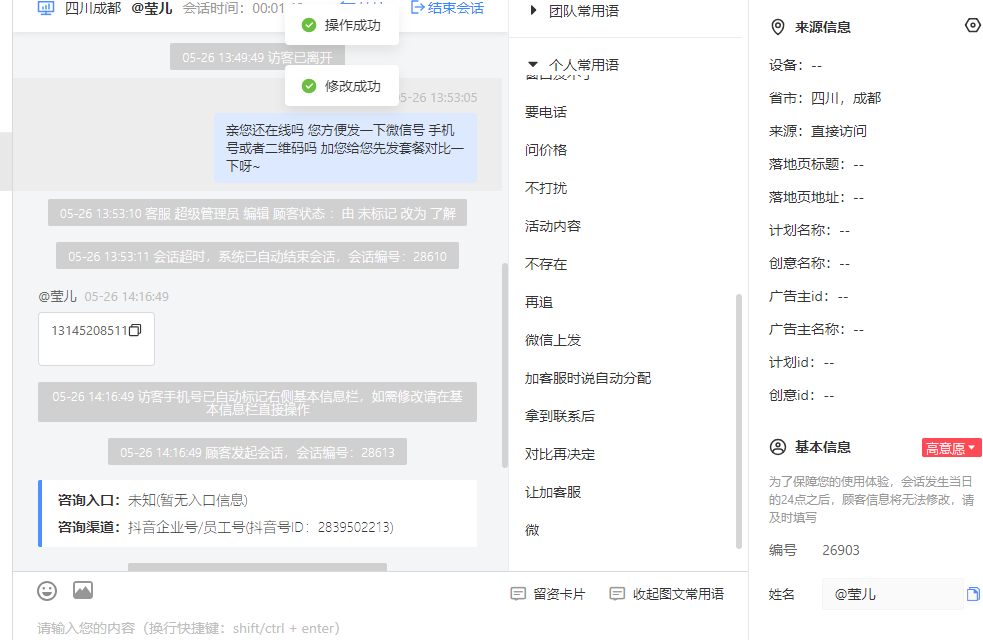Click the customer number 26903 value
This screenshot has height=640, width=983.
tap(841, 550)
